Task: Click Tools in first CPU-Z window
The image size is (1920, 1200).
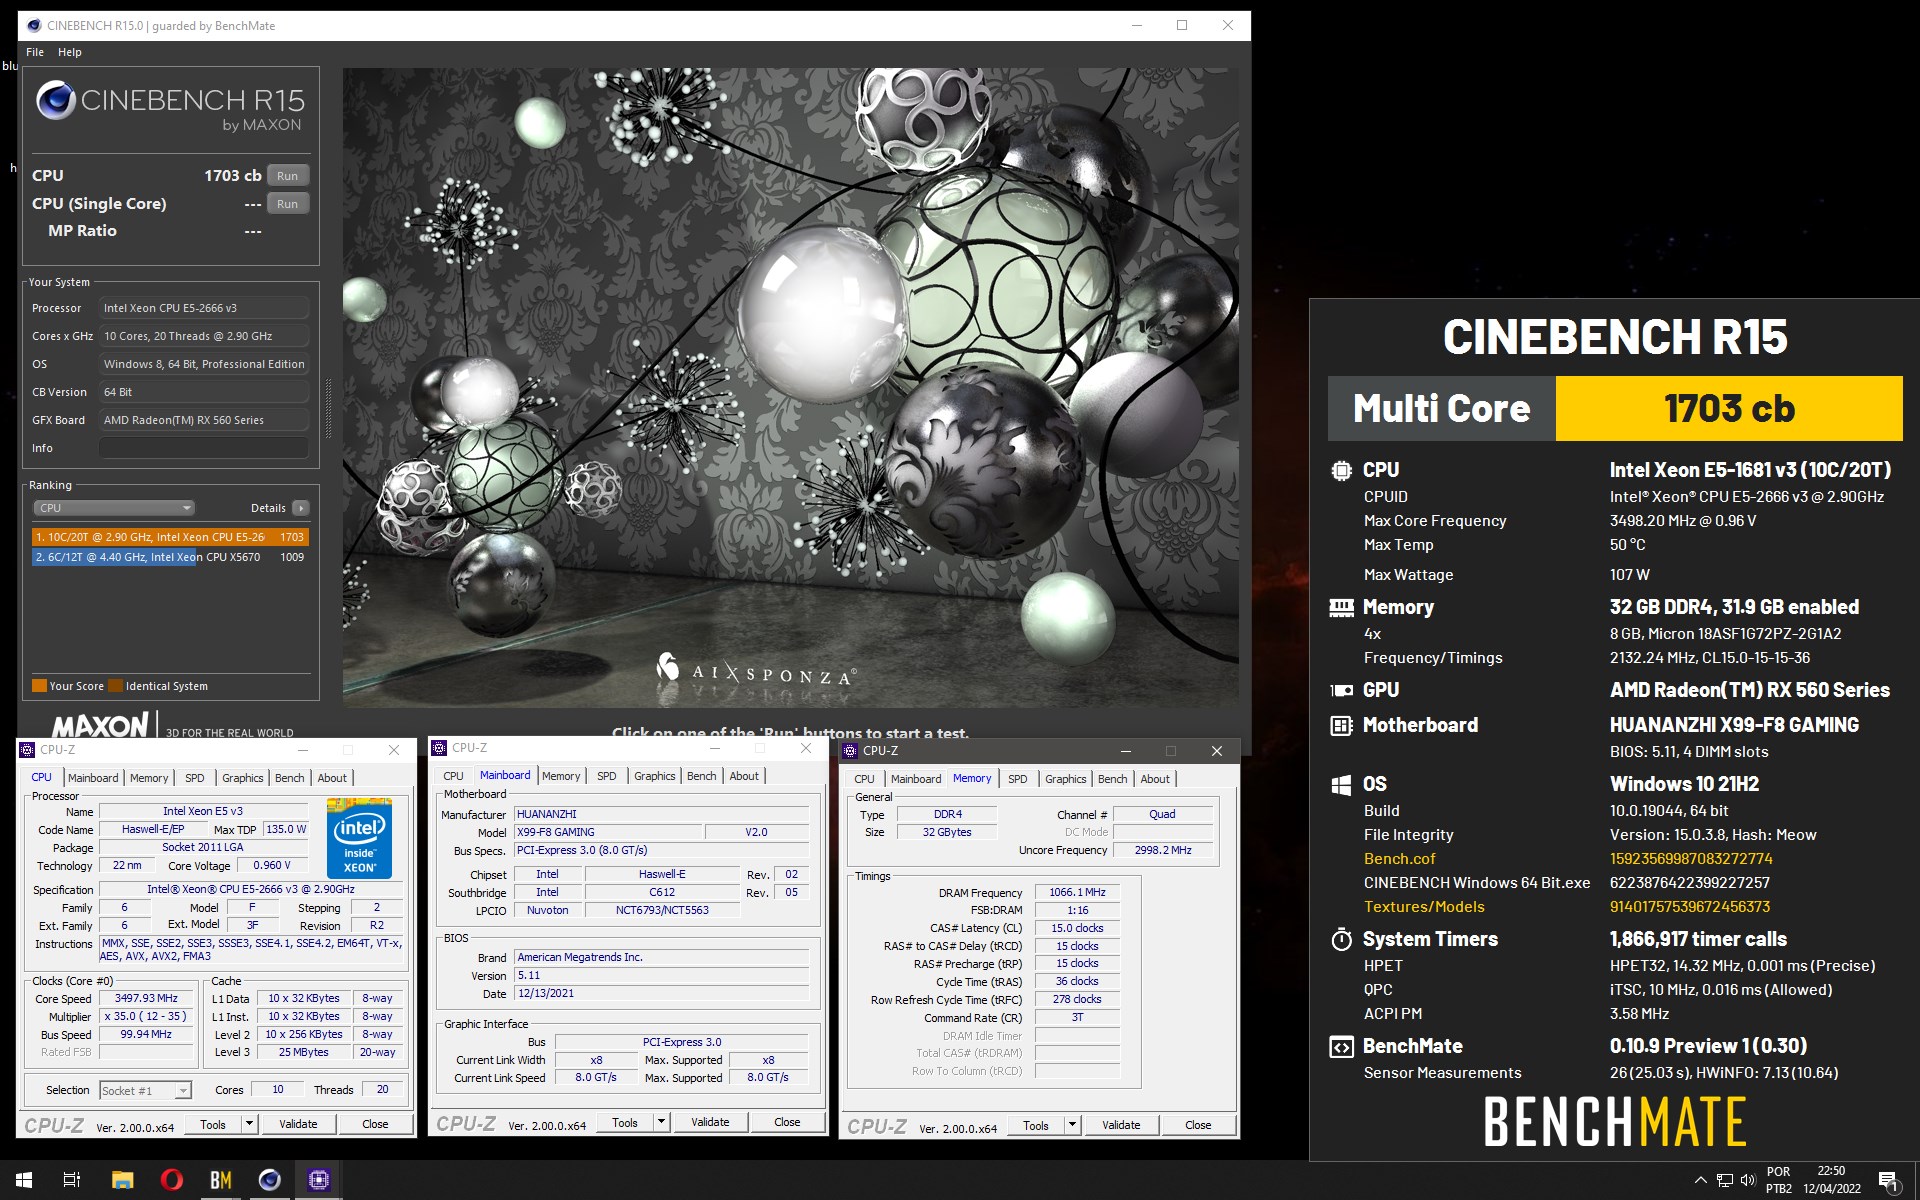Action: (x=213, y=1124)
